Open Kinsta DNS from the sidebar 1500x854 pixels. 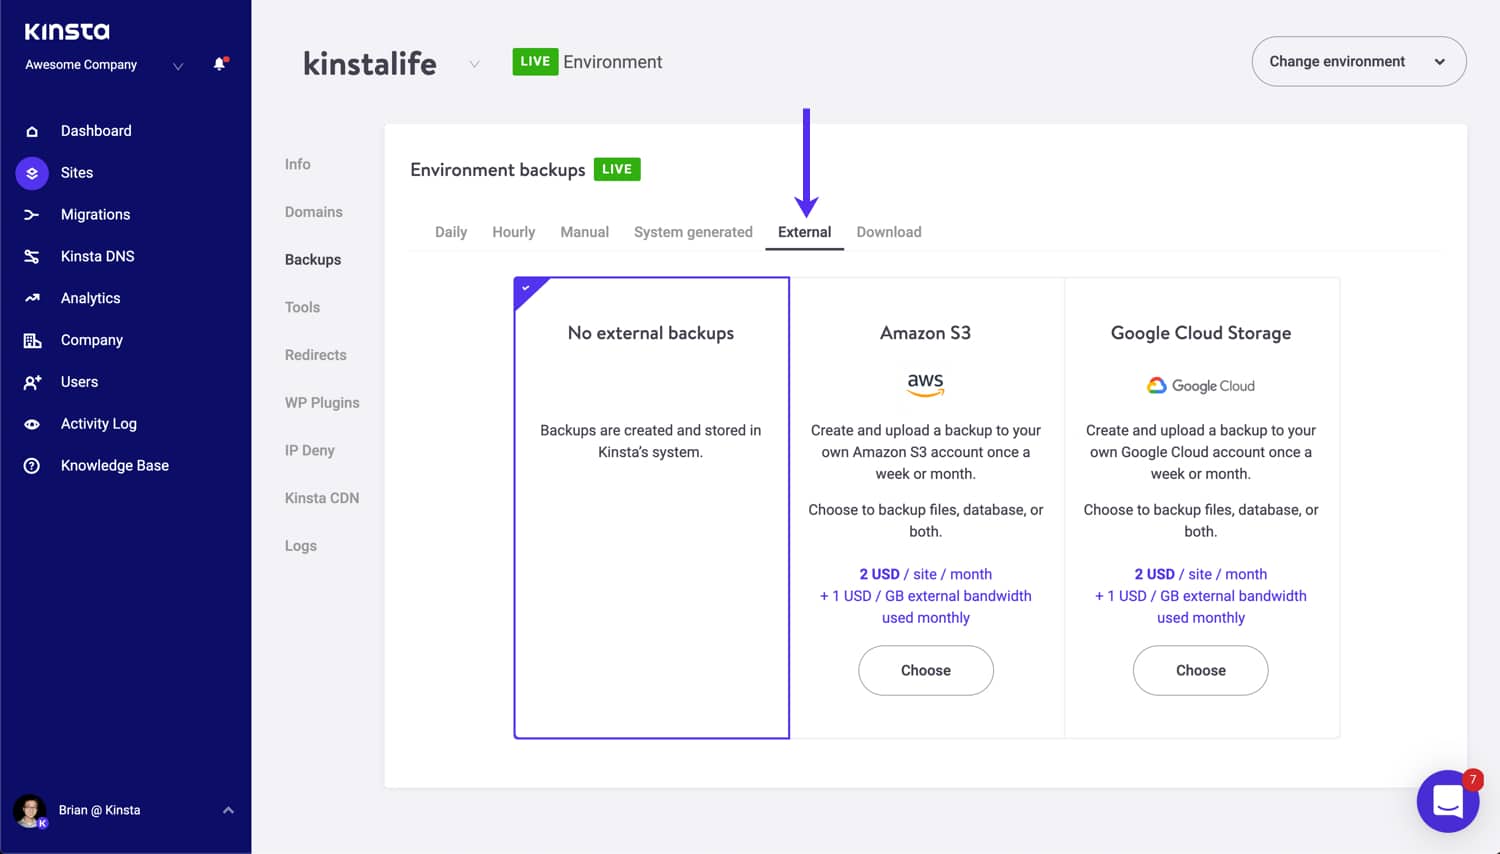(31, 256)
